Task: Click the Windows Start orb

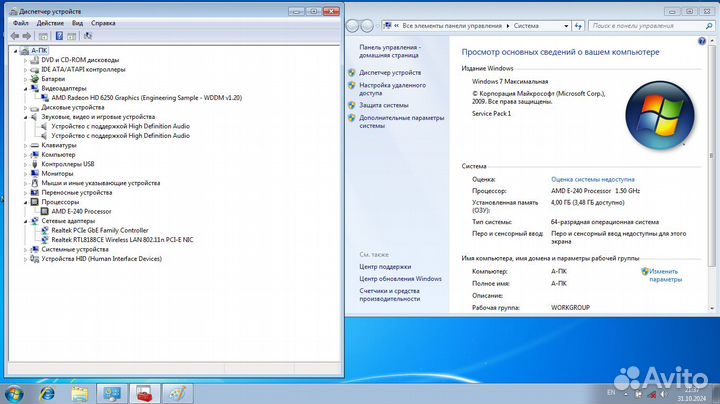Action: point(14,391)
